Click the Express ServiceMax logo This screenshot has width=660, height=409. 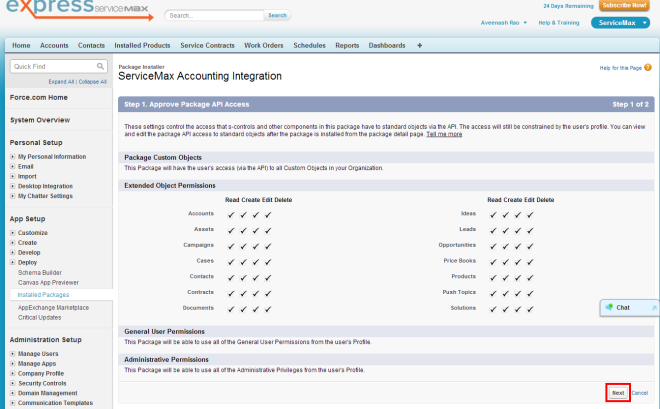point(77,13)
